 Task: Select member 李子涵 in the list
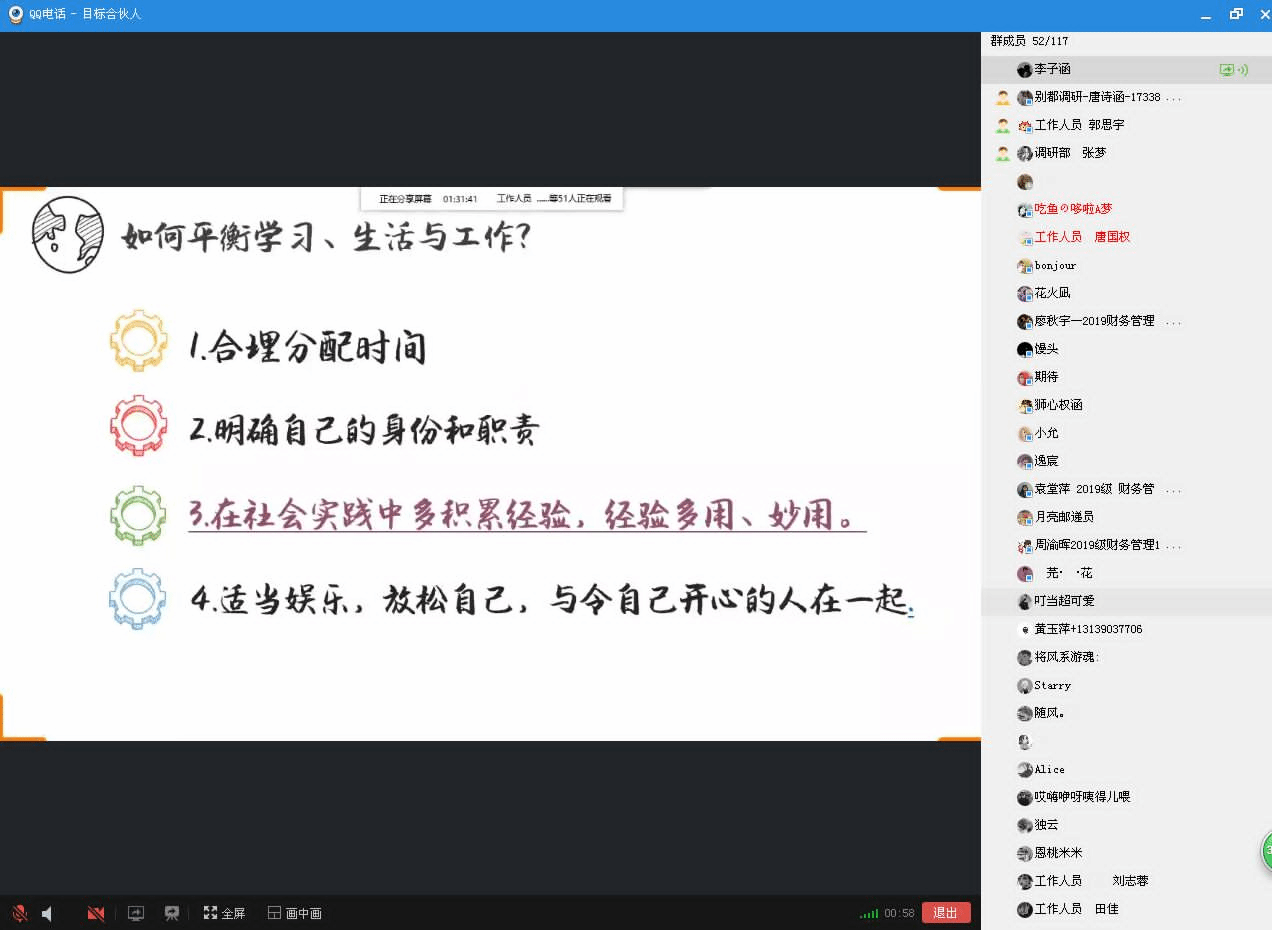pos(1052,69)
